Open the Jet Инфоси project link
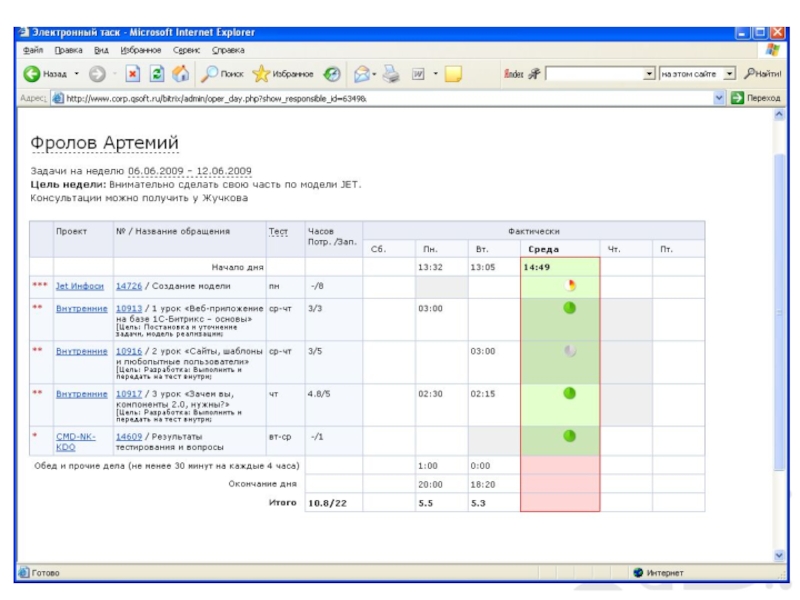The width and height of the screenshot is (800, 600). (x=79, y=286)
